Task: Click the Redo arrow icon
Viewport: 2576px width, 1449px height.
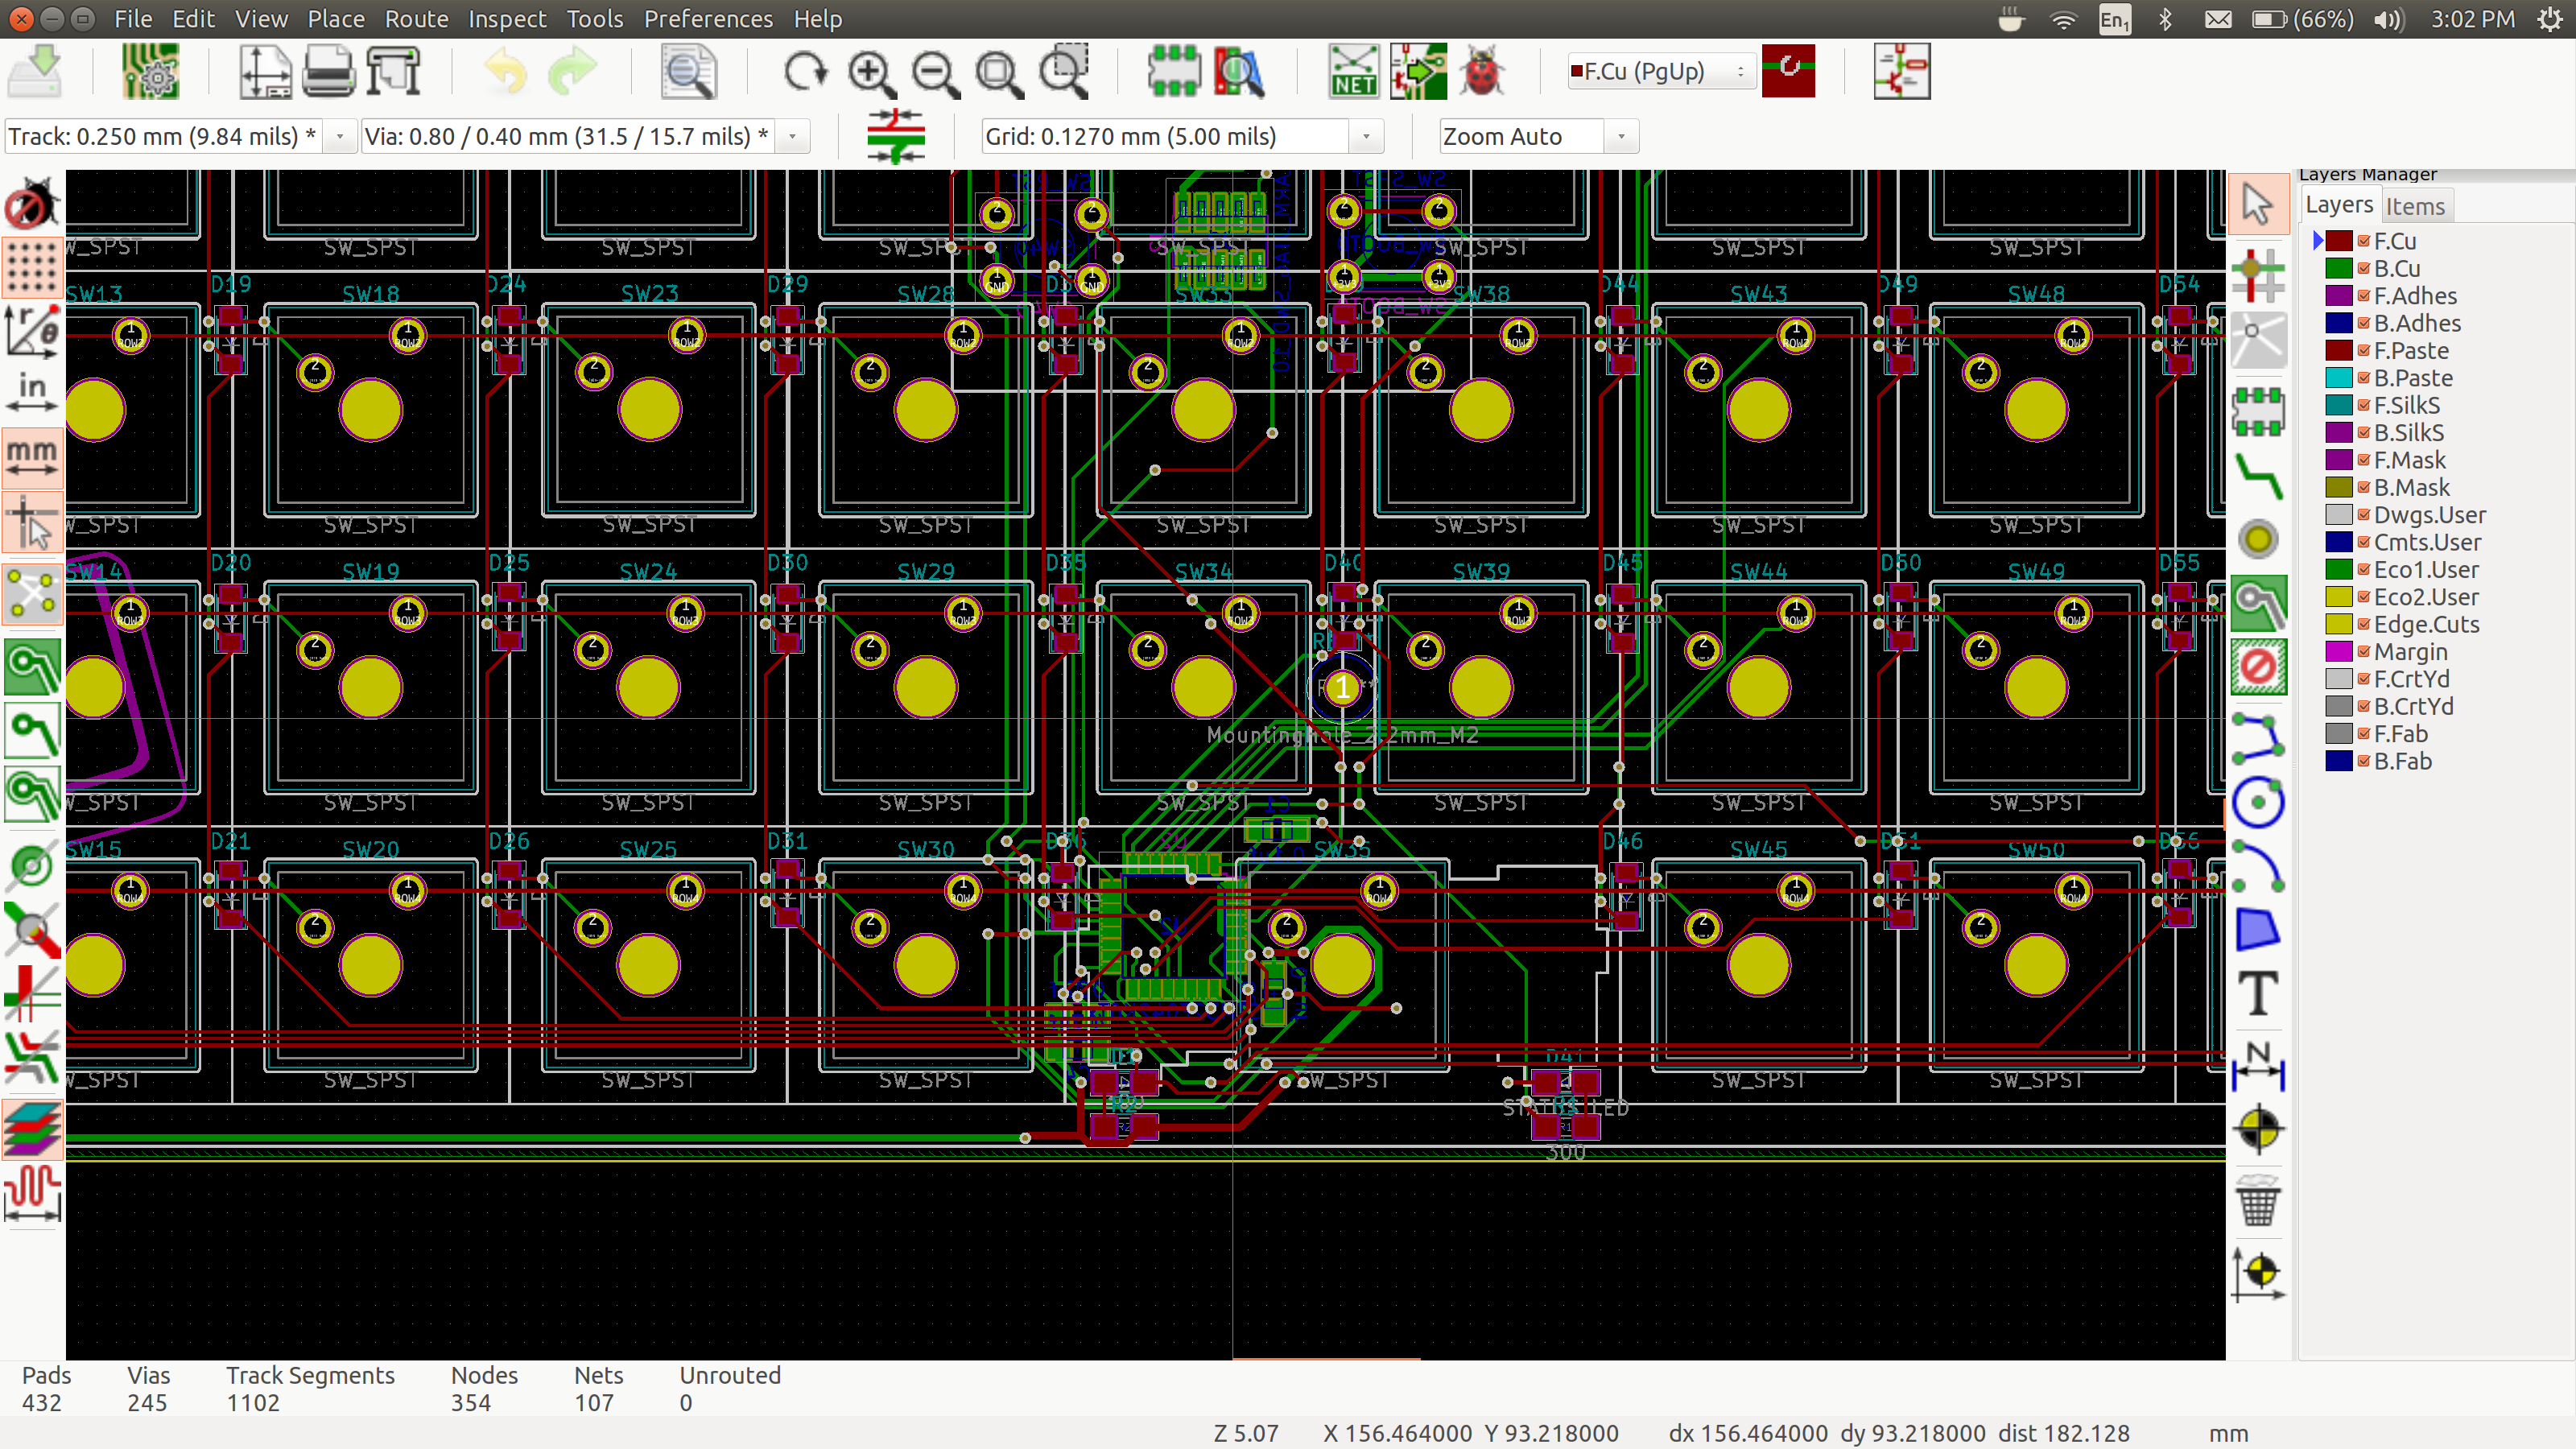Action: (572, 71)
